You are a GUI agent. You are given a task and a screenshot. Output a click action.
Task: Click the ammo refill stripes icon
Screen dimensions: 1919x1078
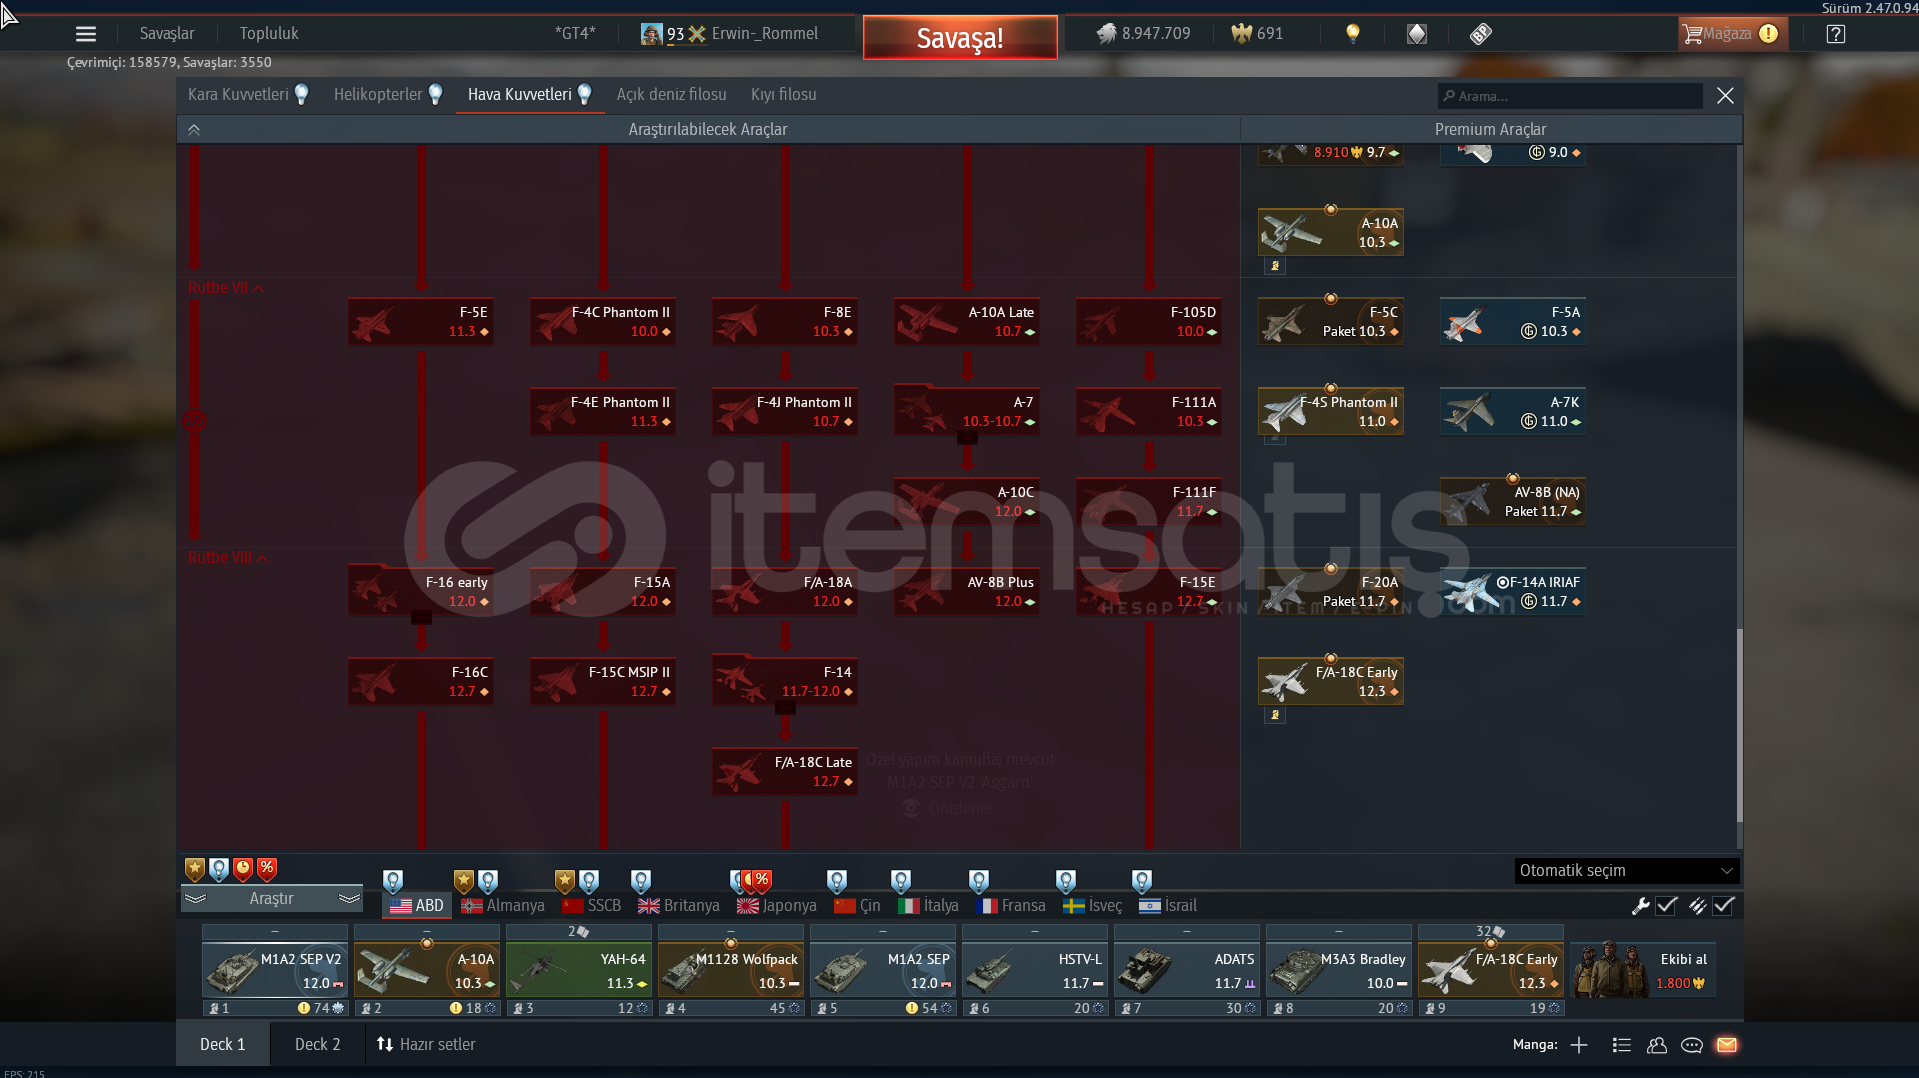tap(1697, 906)
